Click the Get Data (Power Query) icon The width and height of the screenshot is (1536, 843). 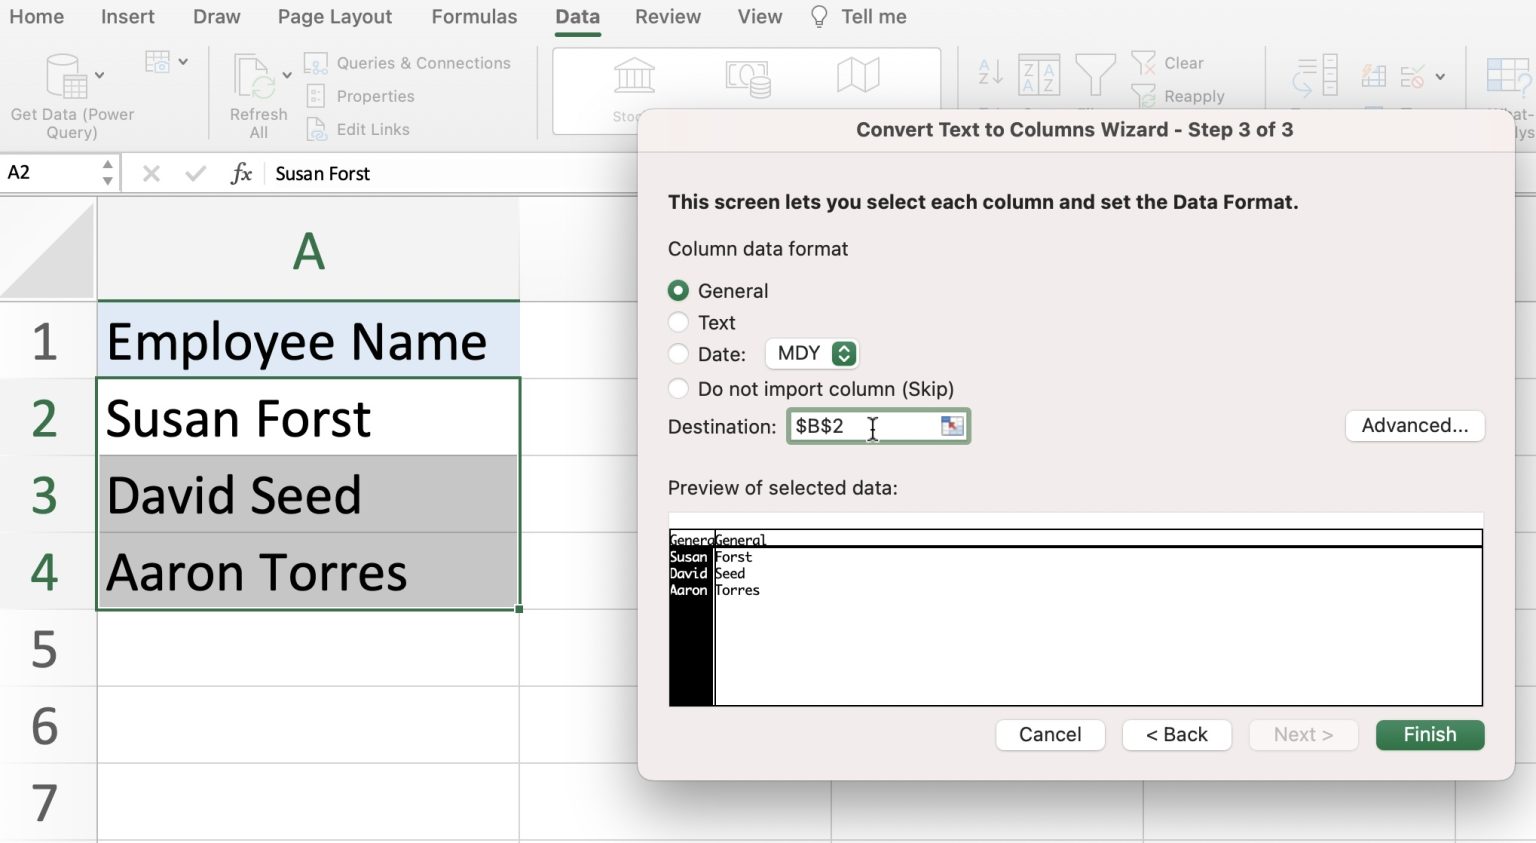click(x=67, y=76)
